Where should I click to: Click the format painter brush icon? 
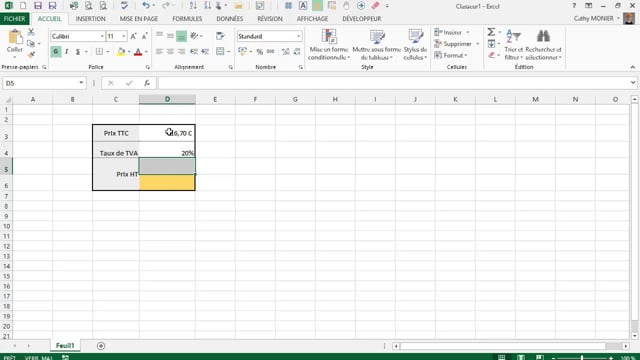tap(31, 55)
